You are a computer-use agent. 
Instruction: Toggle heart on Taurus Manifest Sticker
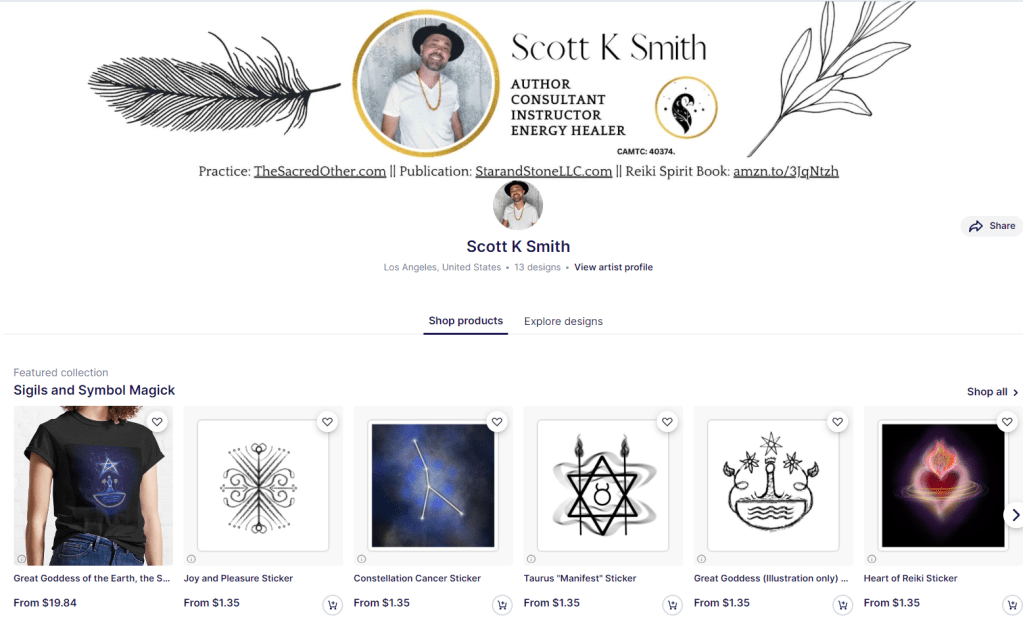(x=667, y=421)
